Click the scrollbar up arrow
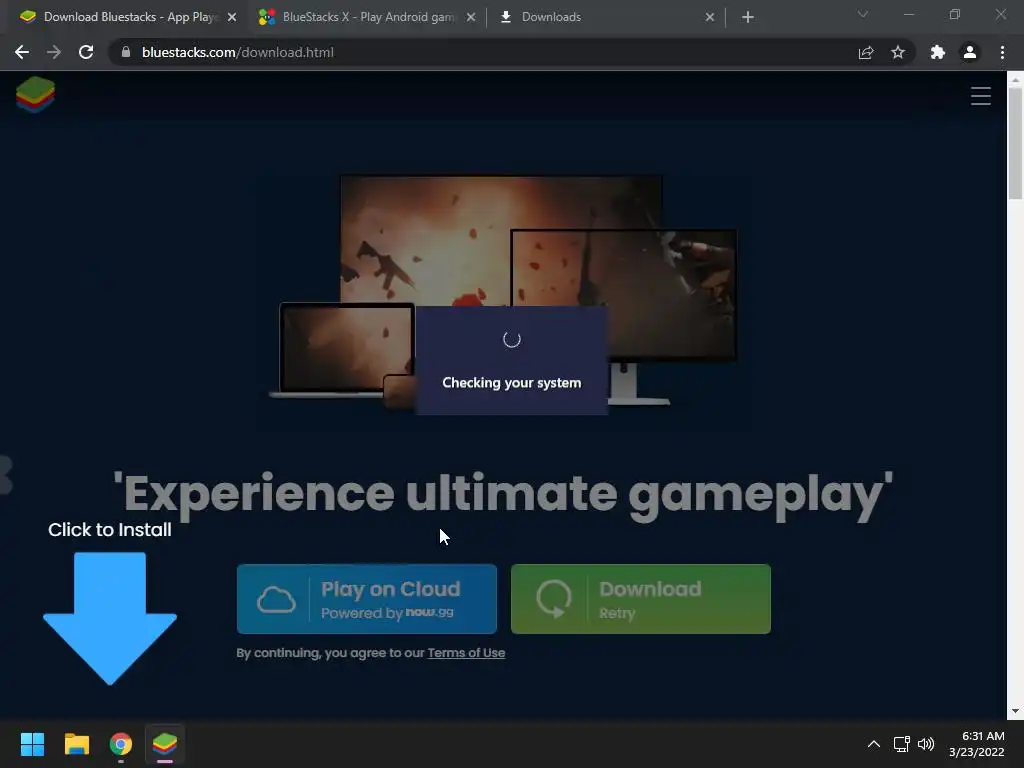The height and width of the screenshot is (768, 1024). (1015, 80)
